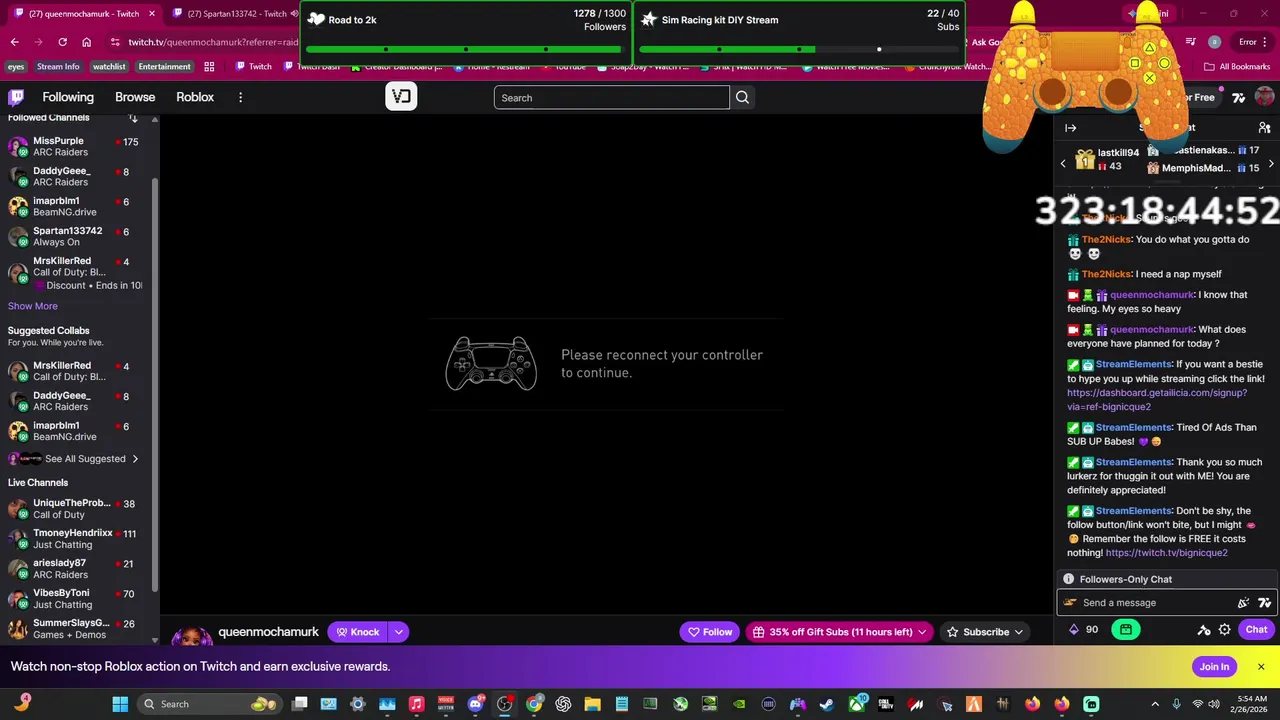Screen dimensions: 1280x720
Task: Open the chat community users icon
Action: pos(1264,128)
